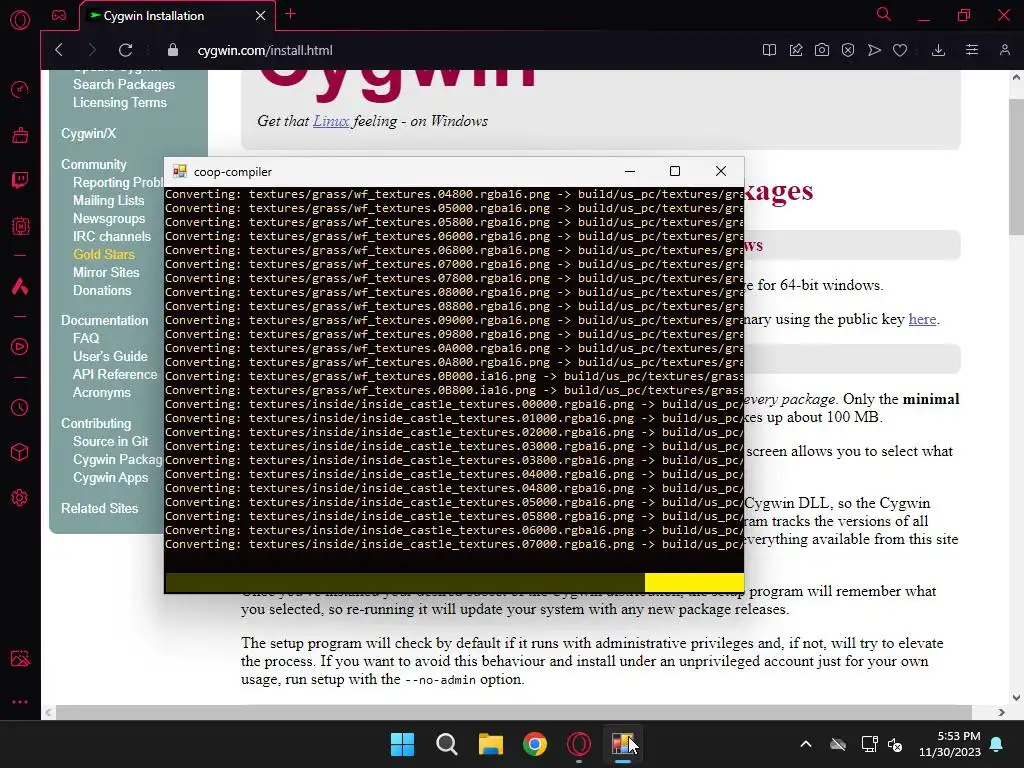Open Source in Git link
This screenshot has width=1024, height=768.
coord(110,441)
